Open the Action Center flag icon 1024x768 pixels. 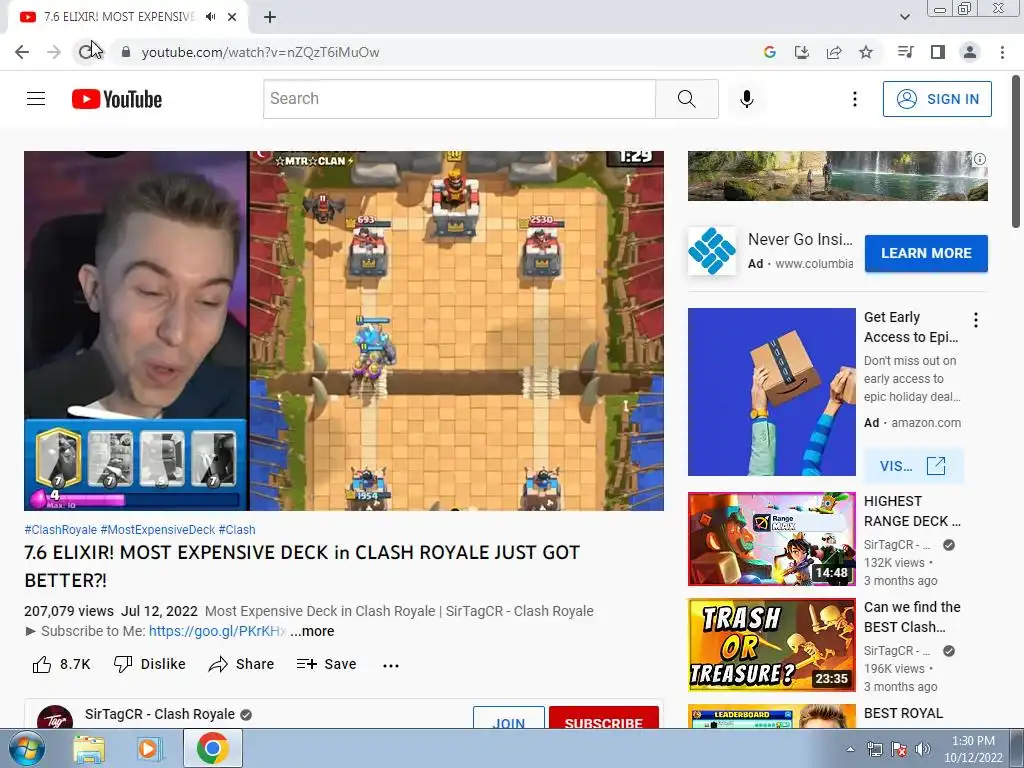tap(899, 749)
